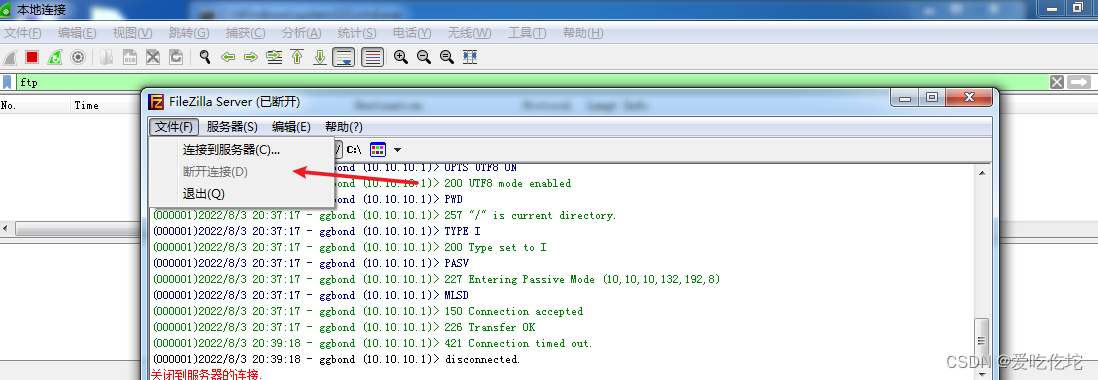Click the colored grid sort icon
This screenshot has height=380, width=1098.
tap(377, 149)
